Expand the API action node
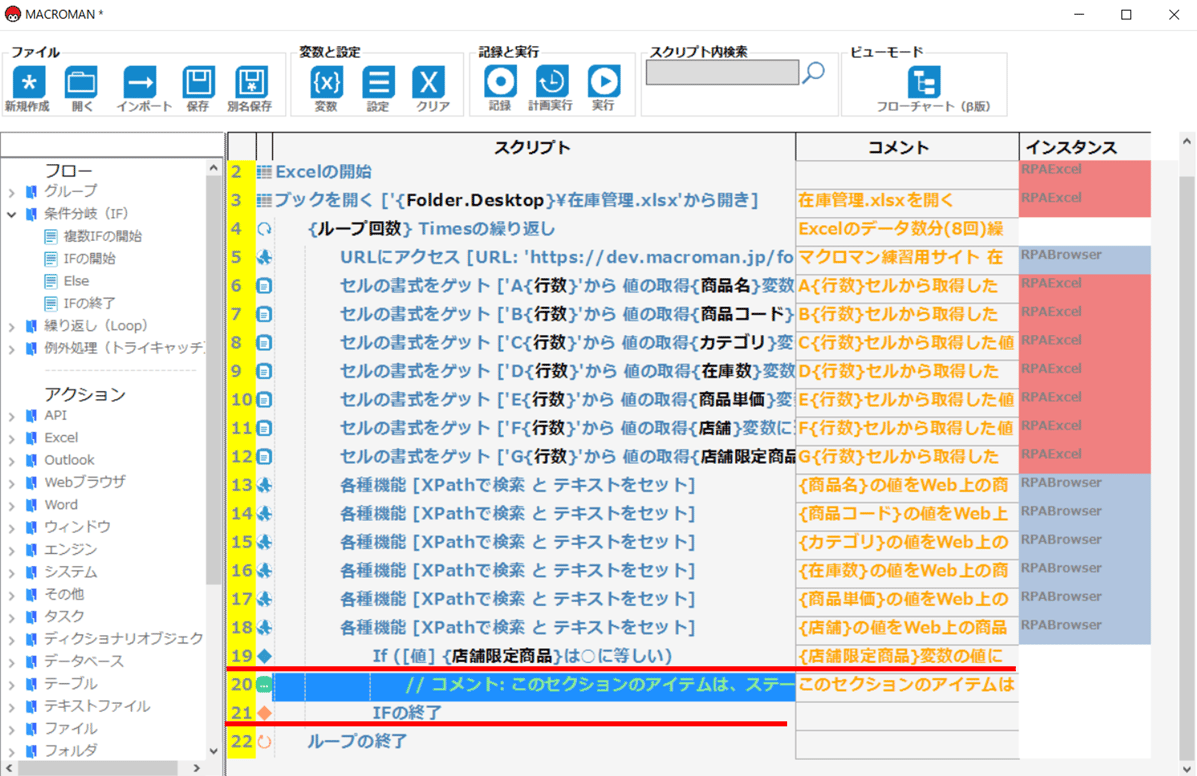Viewport: 1197px width, 776px height. (x=11, y=416)
